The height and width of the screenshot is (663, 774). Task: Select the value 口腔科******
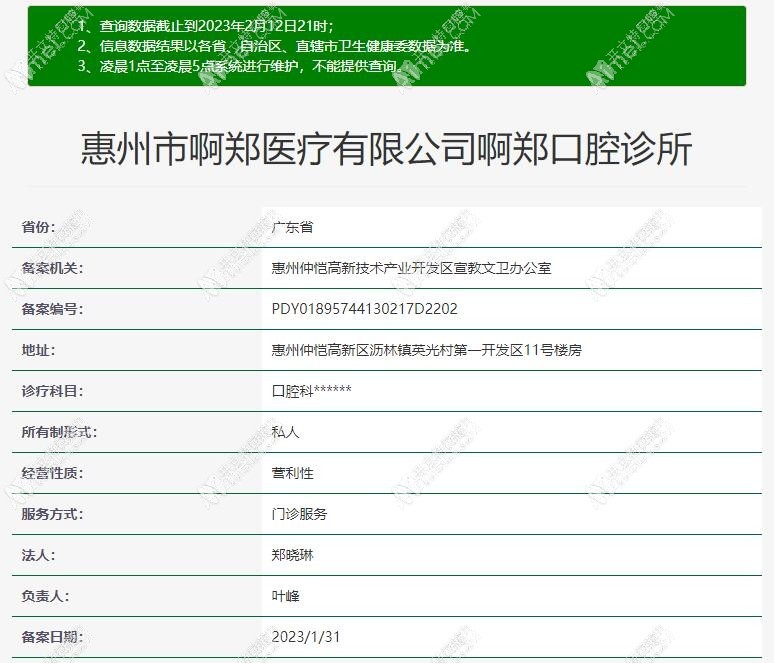tap(311, 391)
